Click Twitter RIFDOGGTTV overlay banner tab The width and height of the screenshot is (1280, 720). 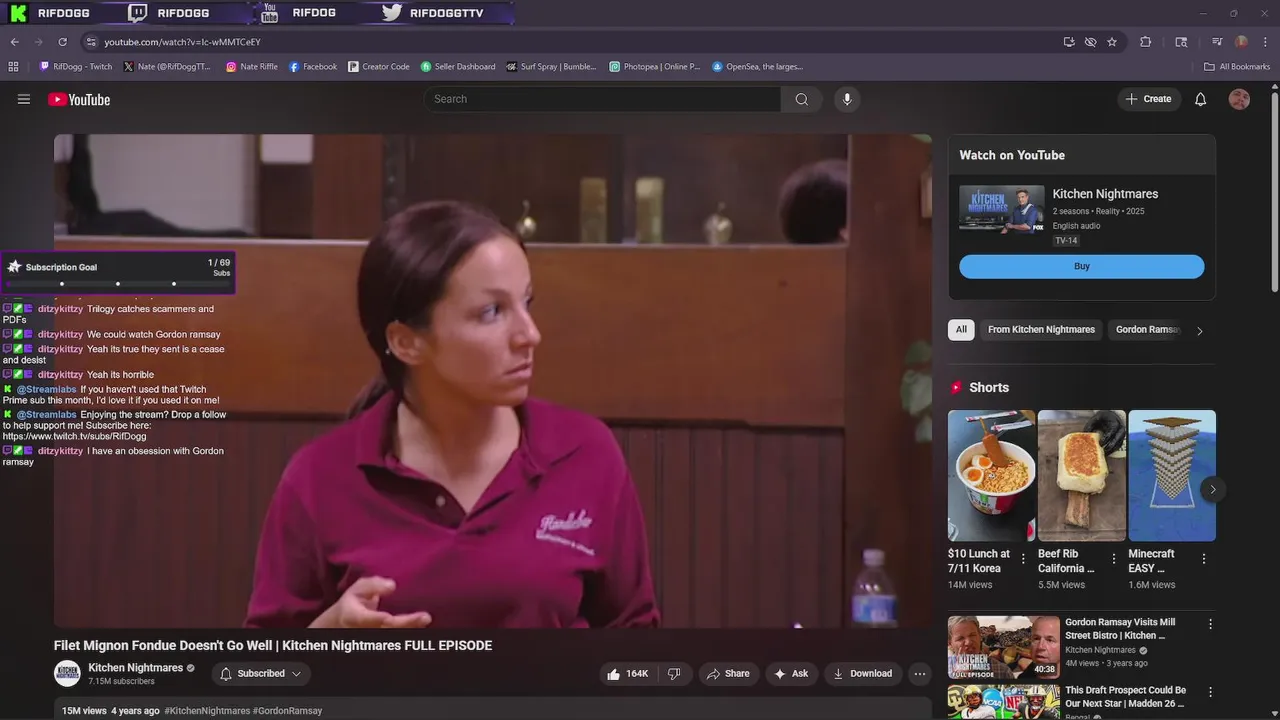433,13
